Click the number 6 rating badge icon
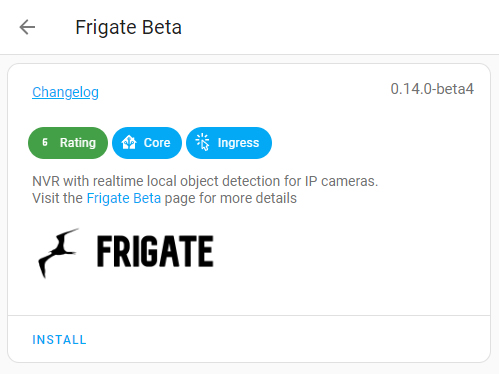This screenshot has height=374, width=499. [45, 142]
